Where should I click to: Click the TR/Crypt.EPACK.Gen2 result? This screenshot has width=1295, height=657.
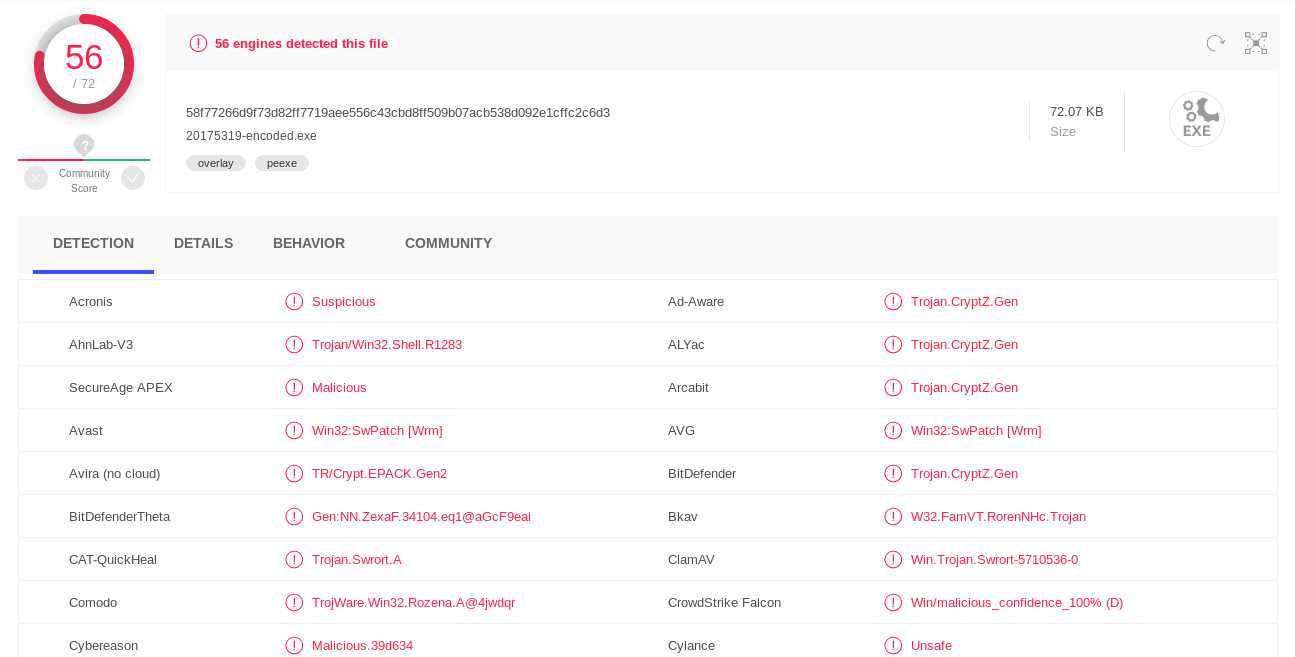point(379,473)
